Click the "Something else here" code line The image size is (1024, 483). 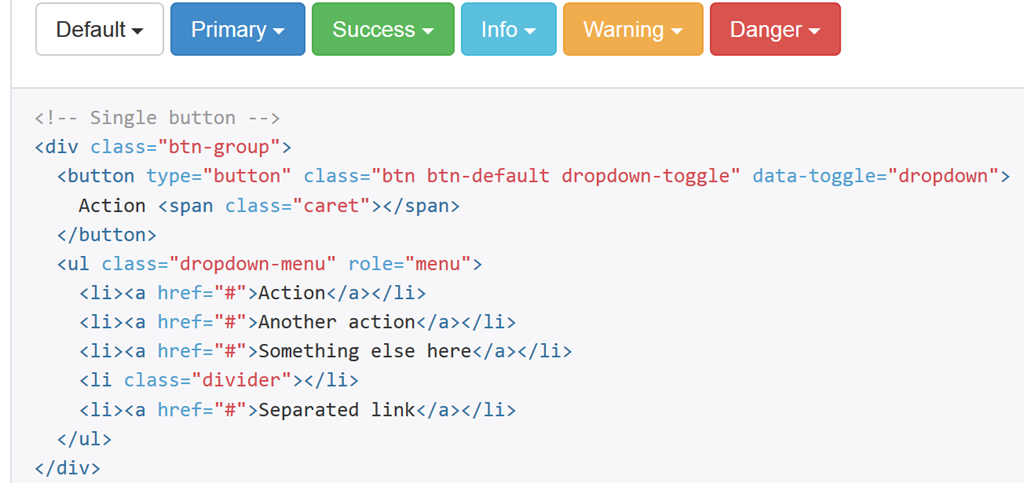pos(325,351)
